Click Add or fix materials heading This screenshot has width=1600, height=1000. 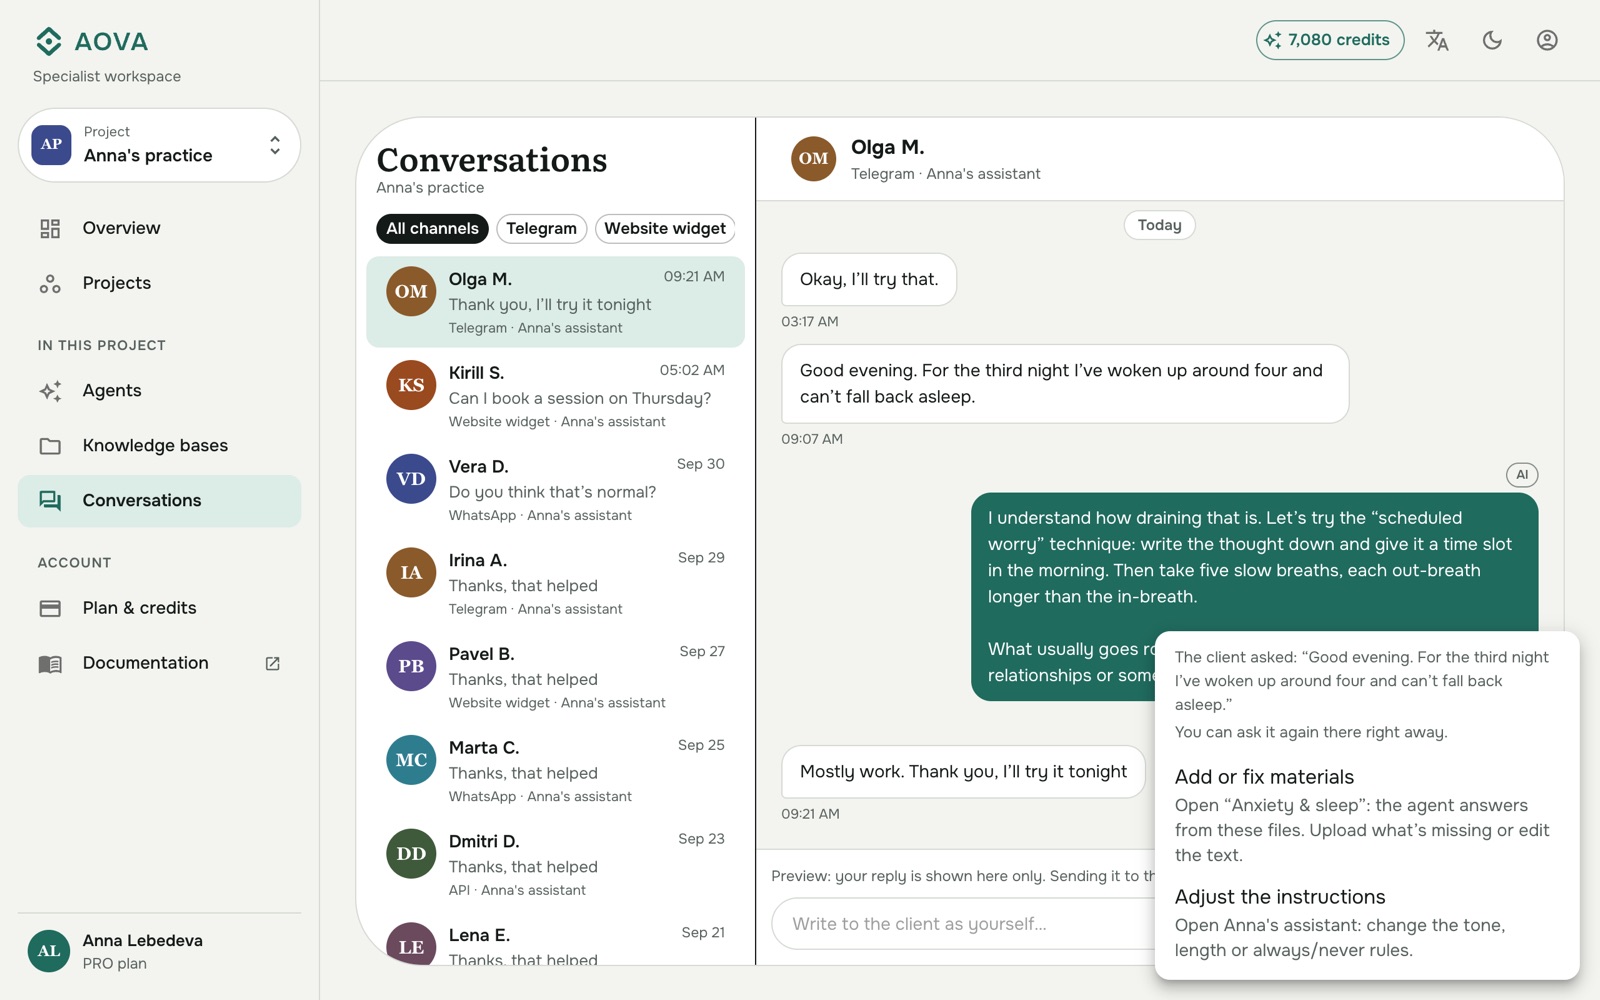click(x=1264, y=777)
